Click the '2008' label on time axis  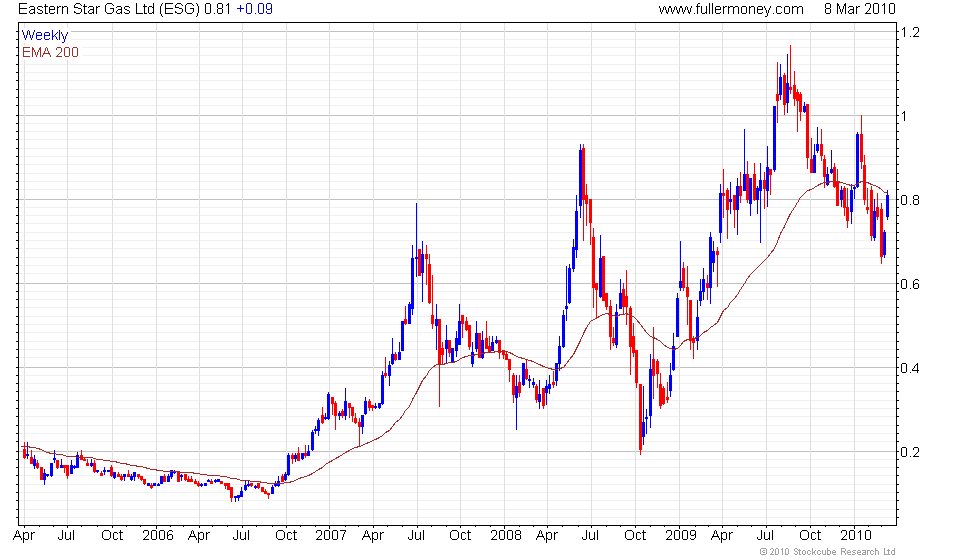[x=506, y=535]
